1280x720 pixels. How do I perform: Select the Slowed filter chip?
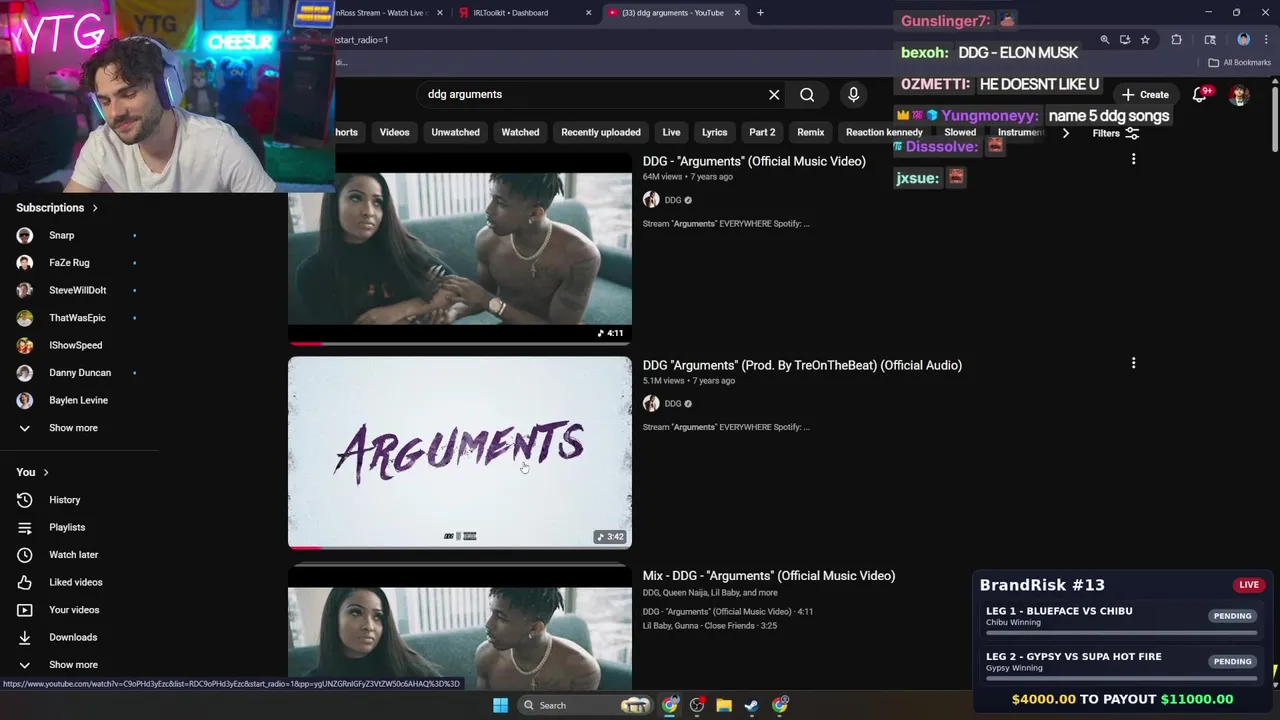[960, 132]
